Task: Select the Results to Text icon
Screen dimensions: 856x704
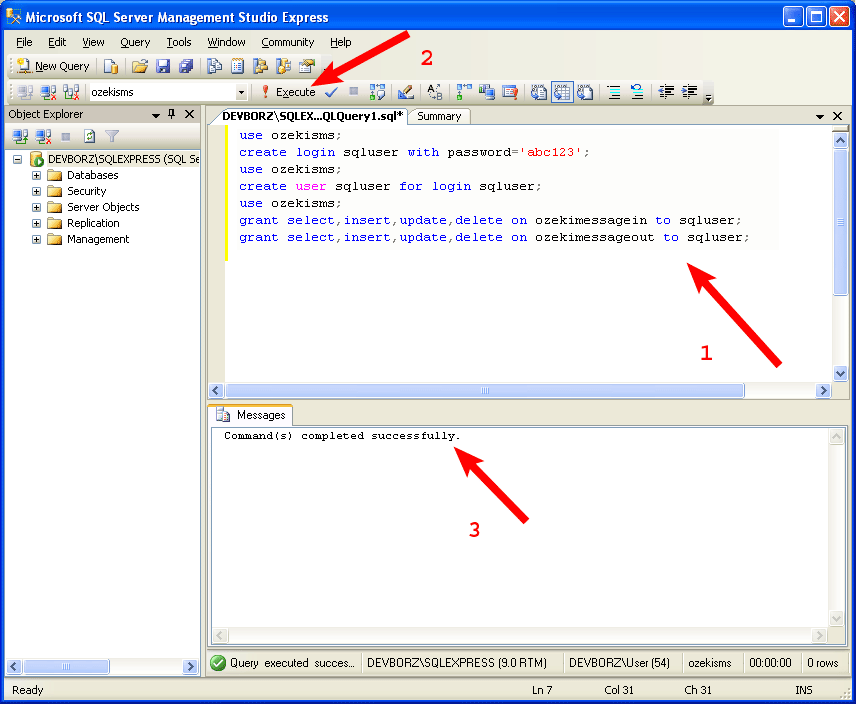Action: point(538,92)
